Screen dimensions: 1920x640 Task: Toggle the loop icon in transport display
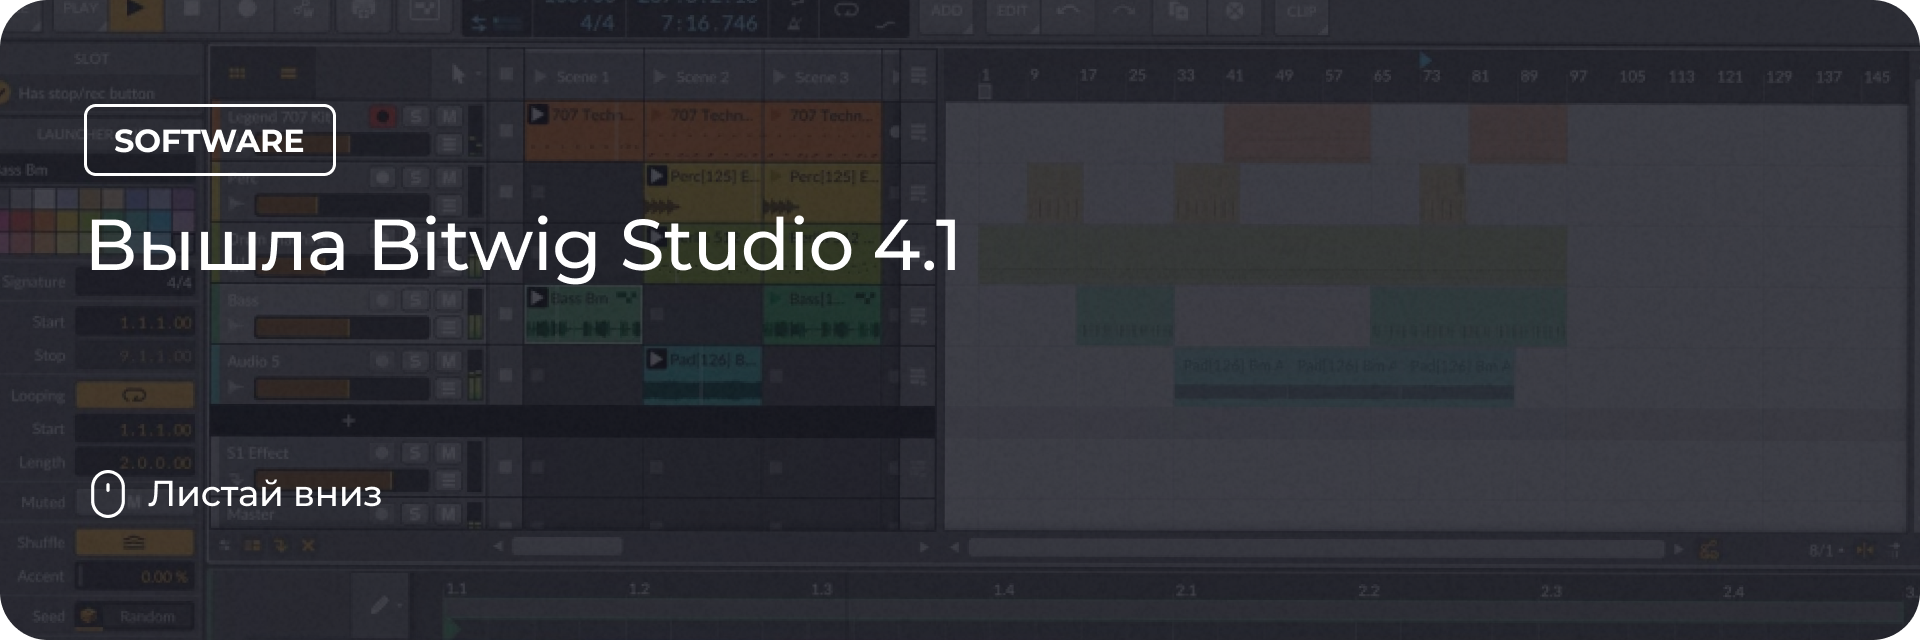click(846, 11)
